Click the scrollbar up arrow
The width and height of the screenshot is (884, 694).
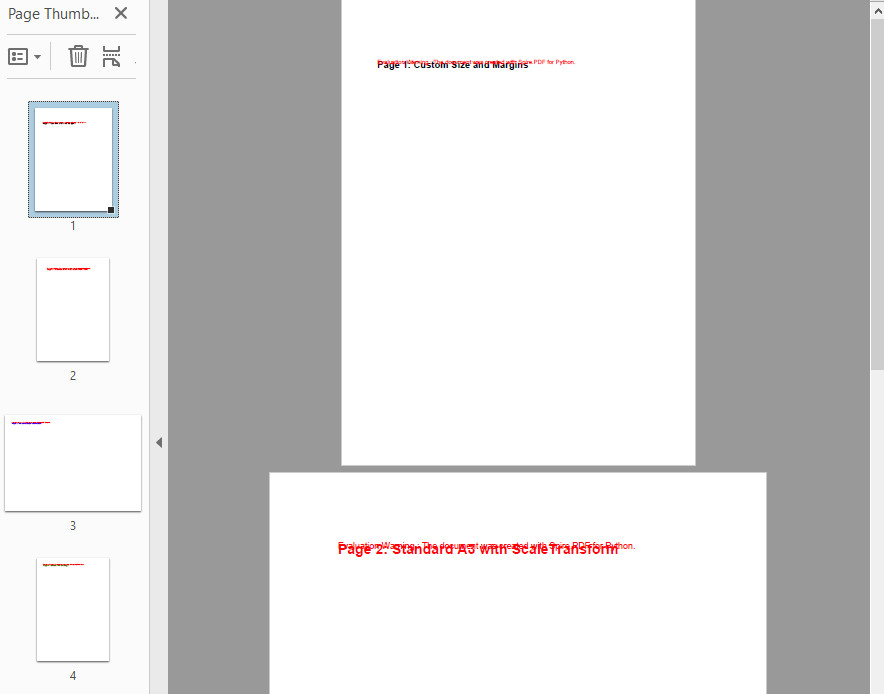coord(877,10)
